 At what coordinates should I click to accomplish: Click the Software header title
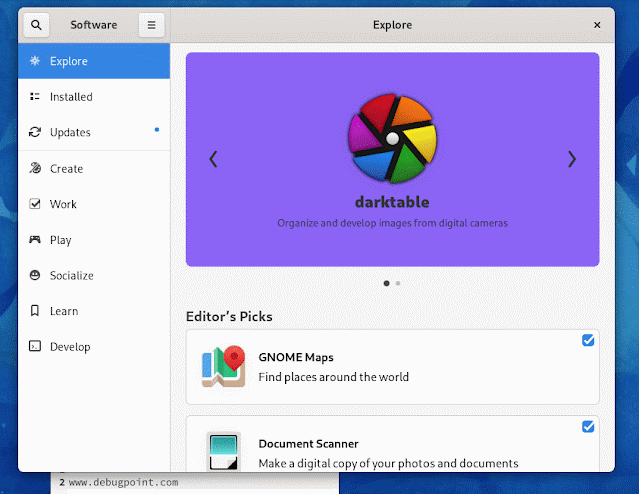94,25
